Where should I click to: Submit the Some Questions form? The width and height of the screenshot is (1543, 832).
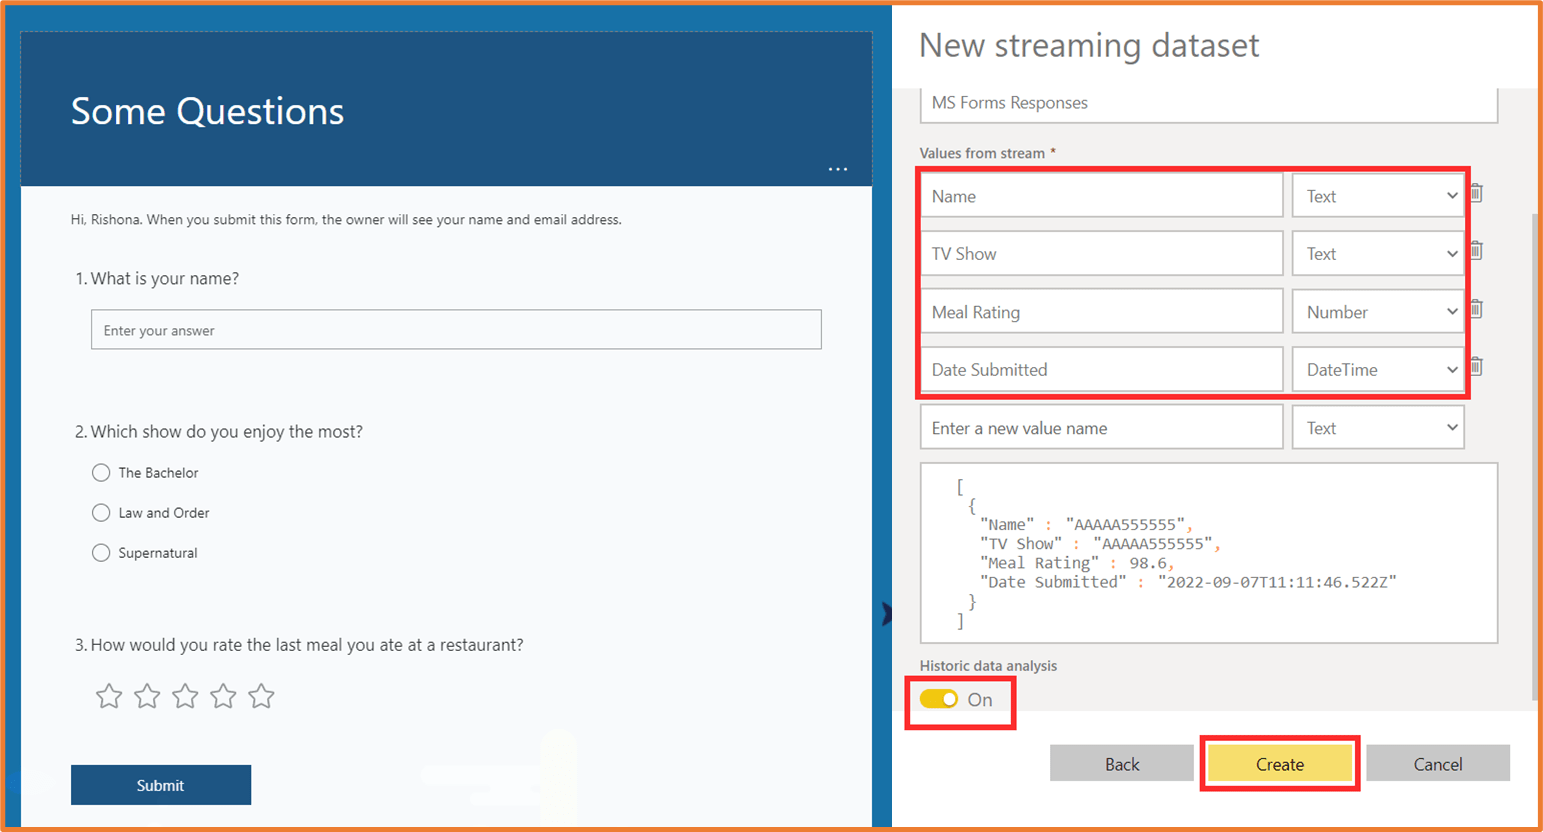point(160,784)
